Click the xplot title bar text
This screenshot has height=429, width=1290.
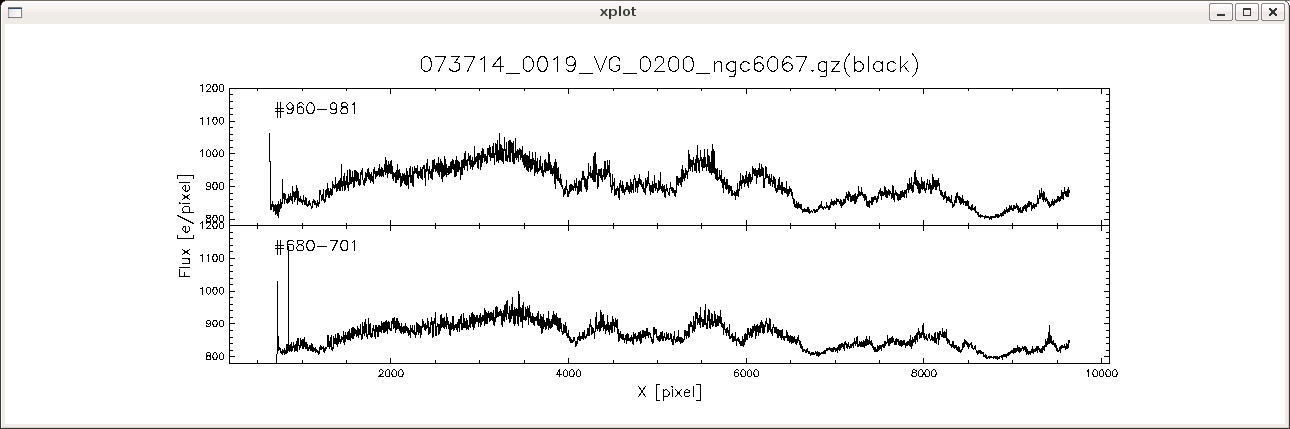[x=617, y=12]
